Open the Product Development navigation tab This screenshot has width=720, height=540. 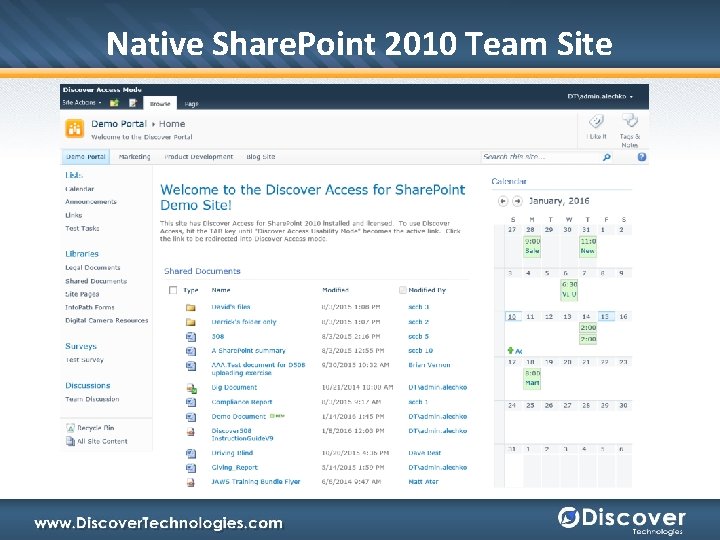coord(198,157)
